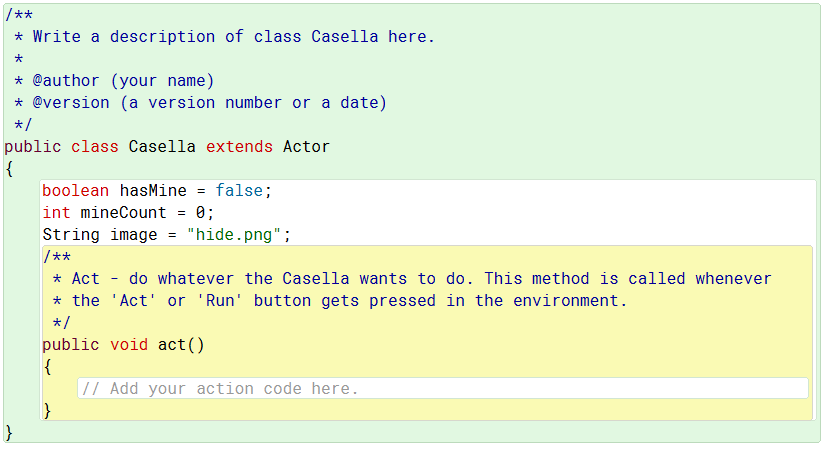Click the class name Casella in declaration
Image resolution: width=825 pixels, height=449 pixels.
click(x=162, y=147)
